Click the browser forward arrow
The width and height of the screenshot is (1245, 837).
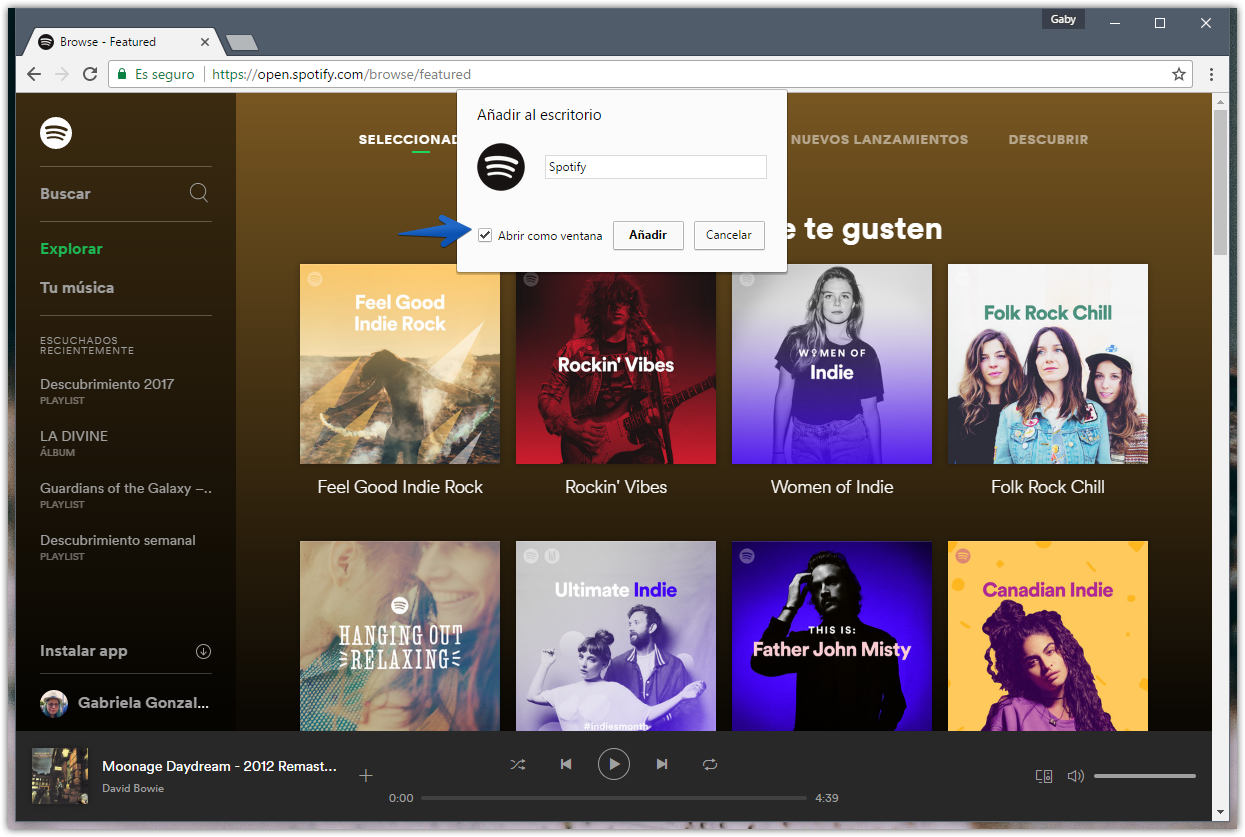62,74
